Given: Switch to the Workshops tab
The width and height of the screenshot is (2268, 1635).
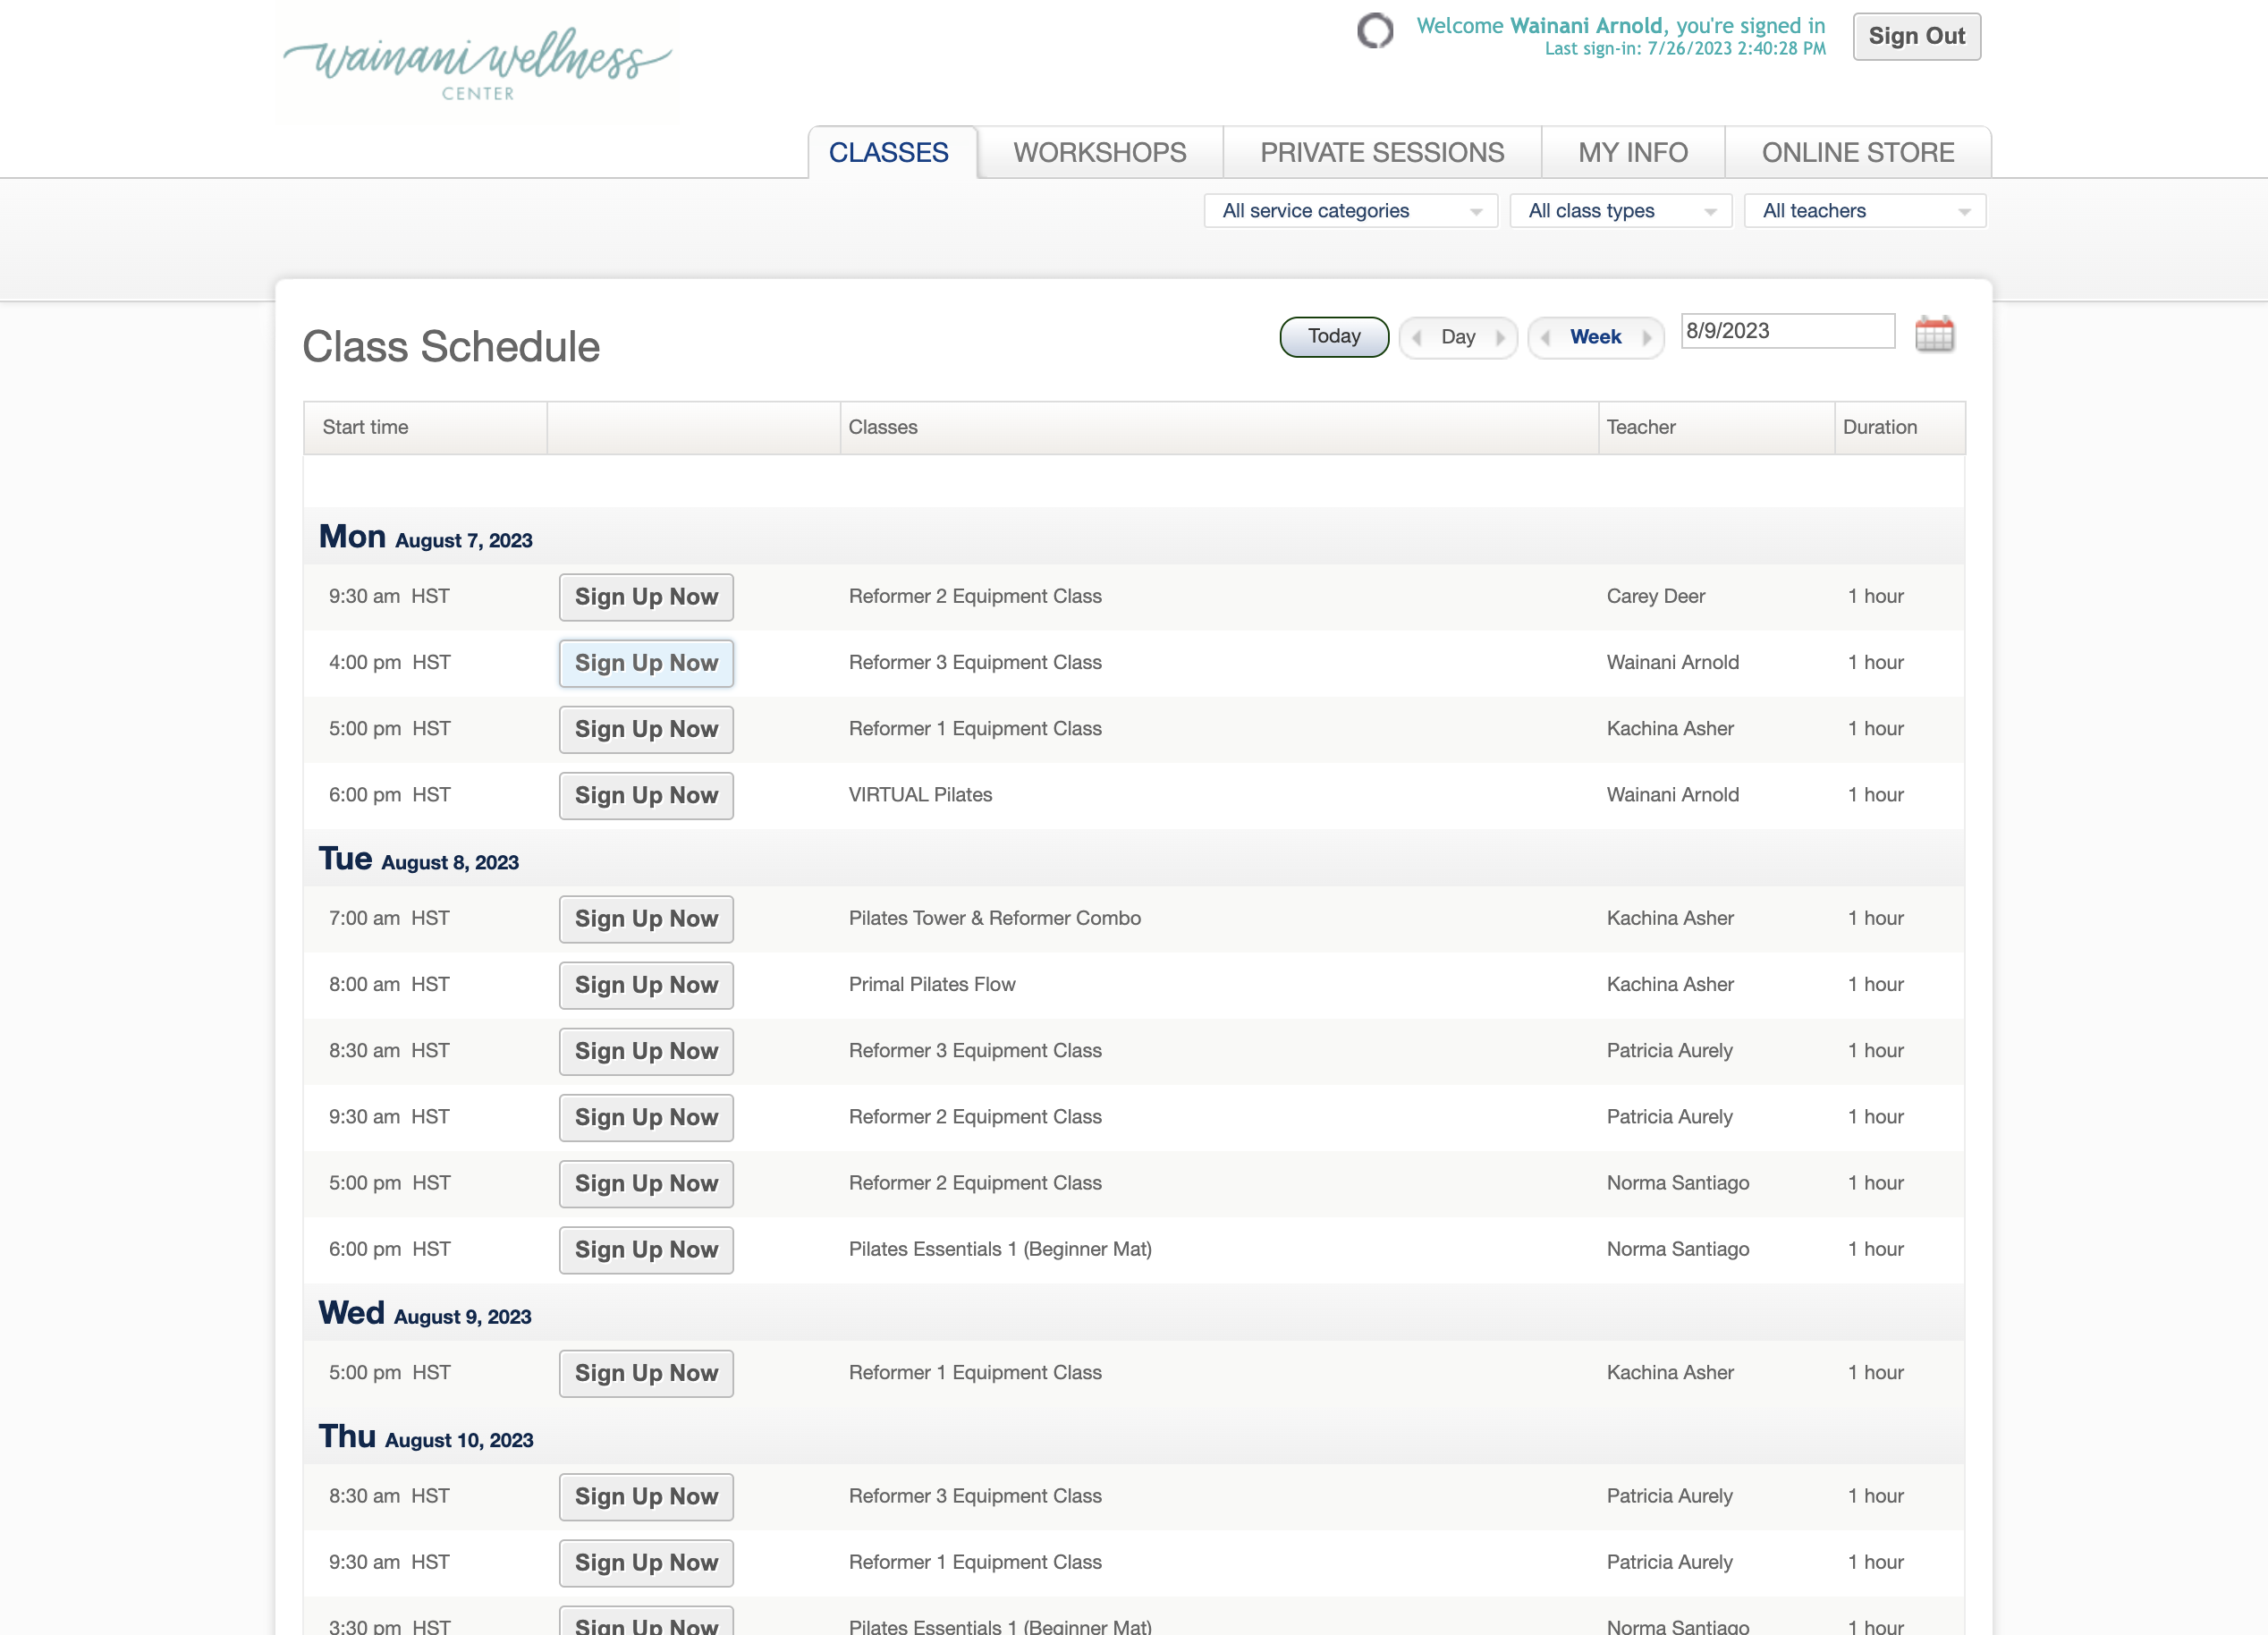Looking at the screenshot, I should [x=1100, y=153].
